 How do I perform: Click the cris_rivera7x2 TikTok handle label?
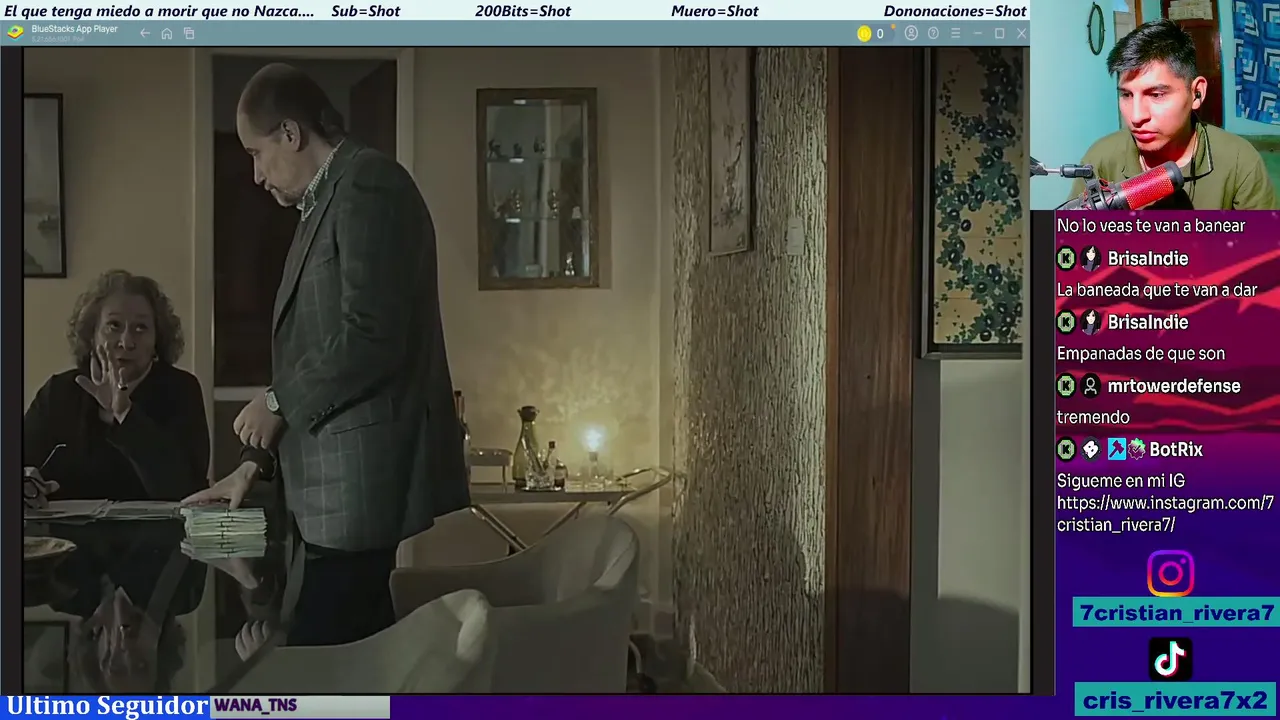1175,700
